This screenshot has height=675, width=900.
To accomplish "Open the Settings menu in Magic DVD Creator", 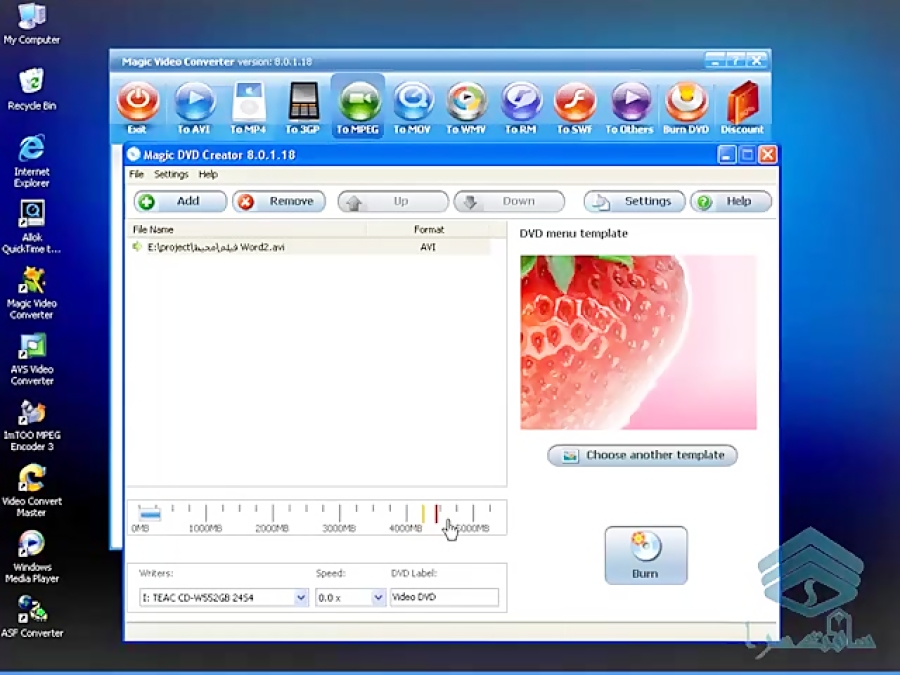I will [170, 174].
